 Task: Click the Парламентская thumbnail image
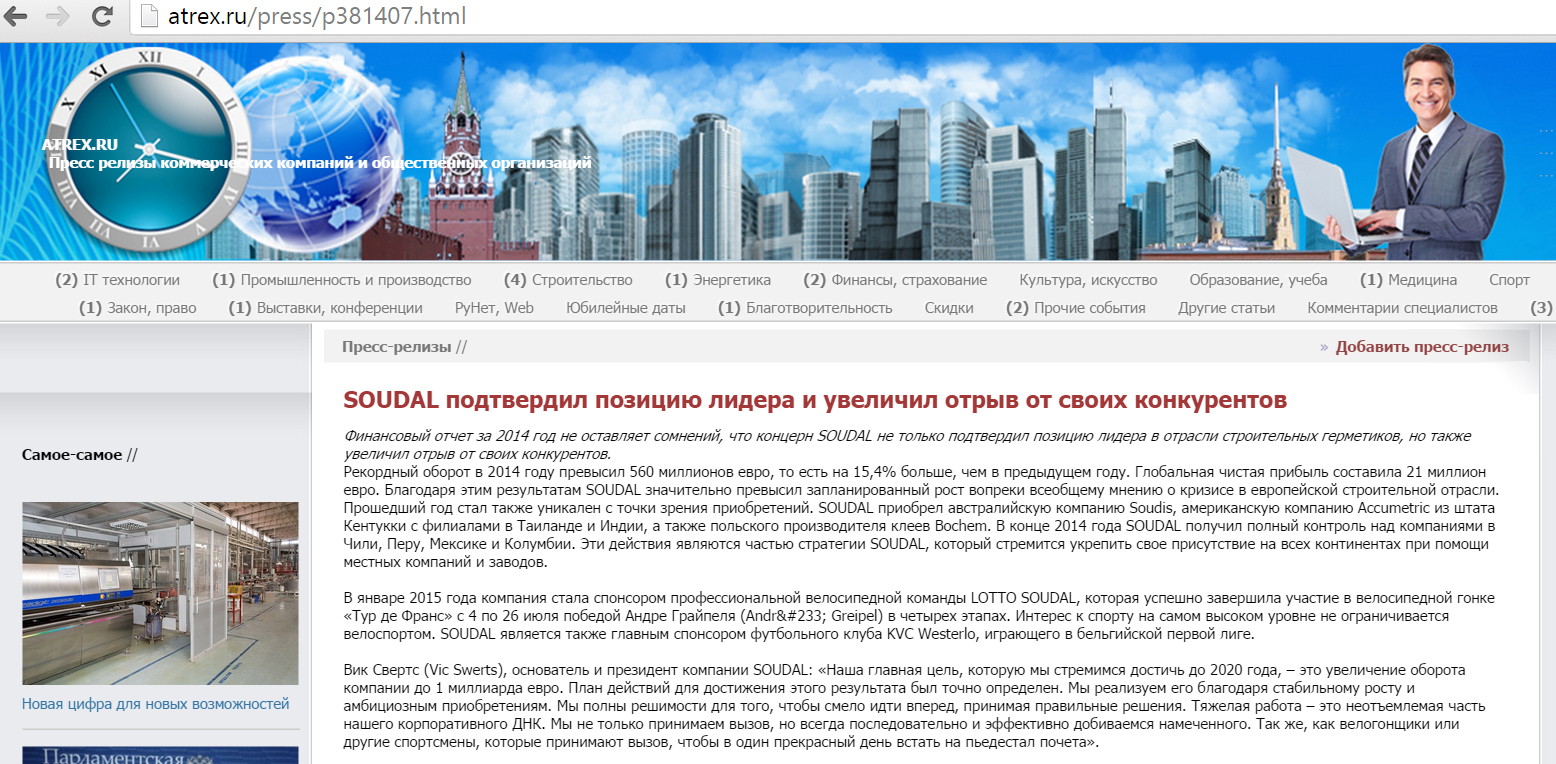(160, 755)
